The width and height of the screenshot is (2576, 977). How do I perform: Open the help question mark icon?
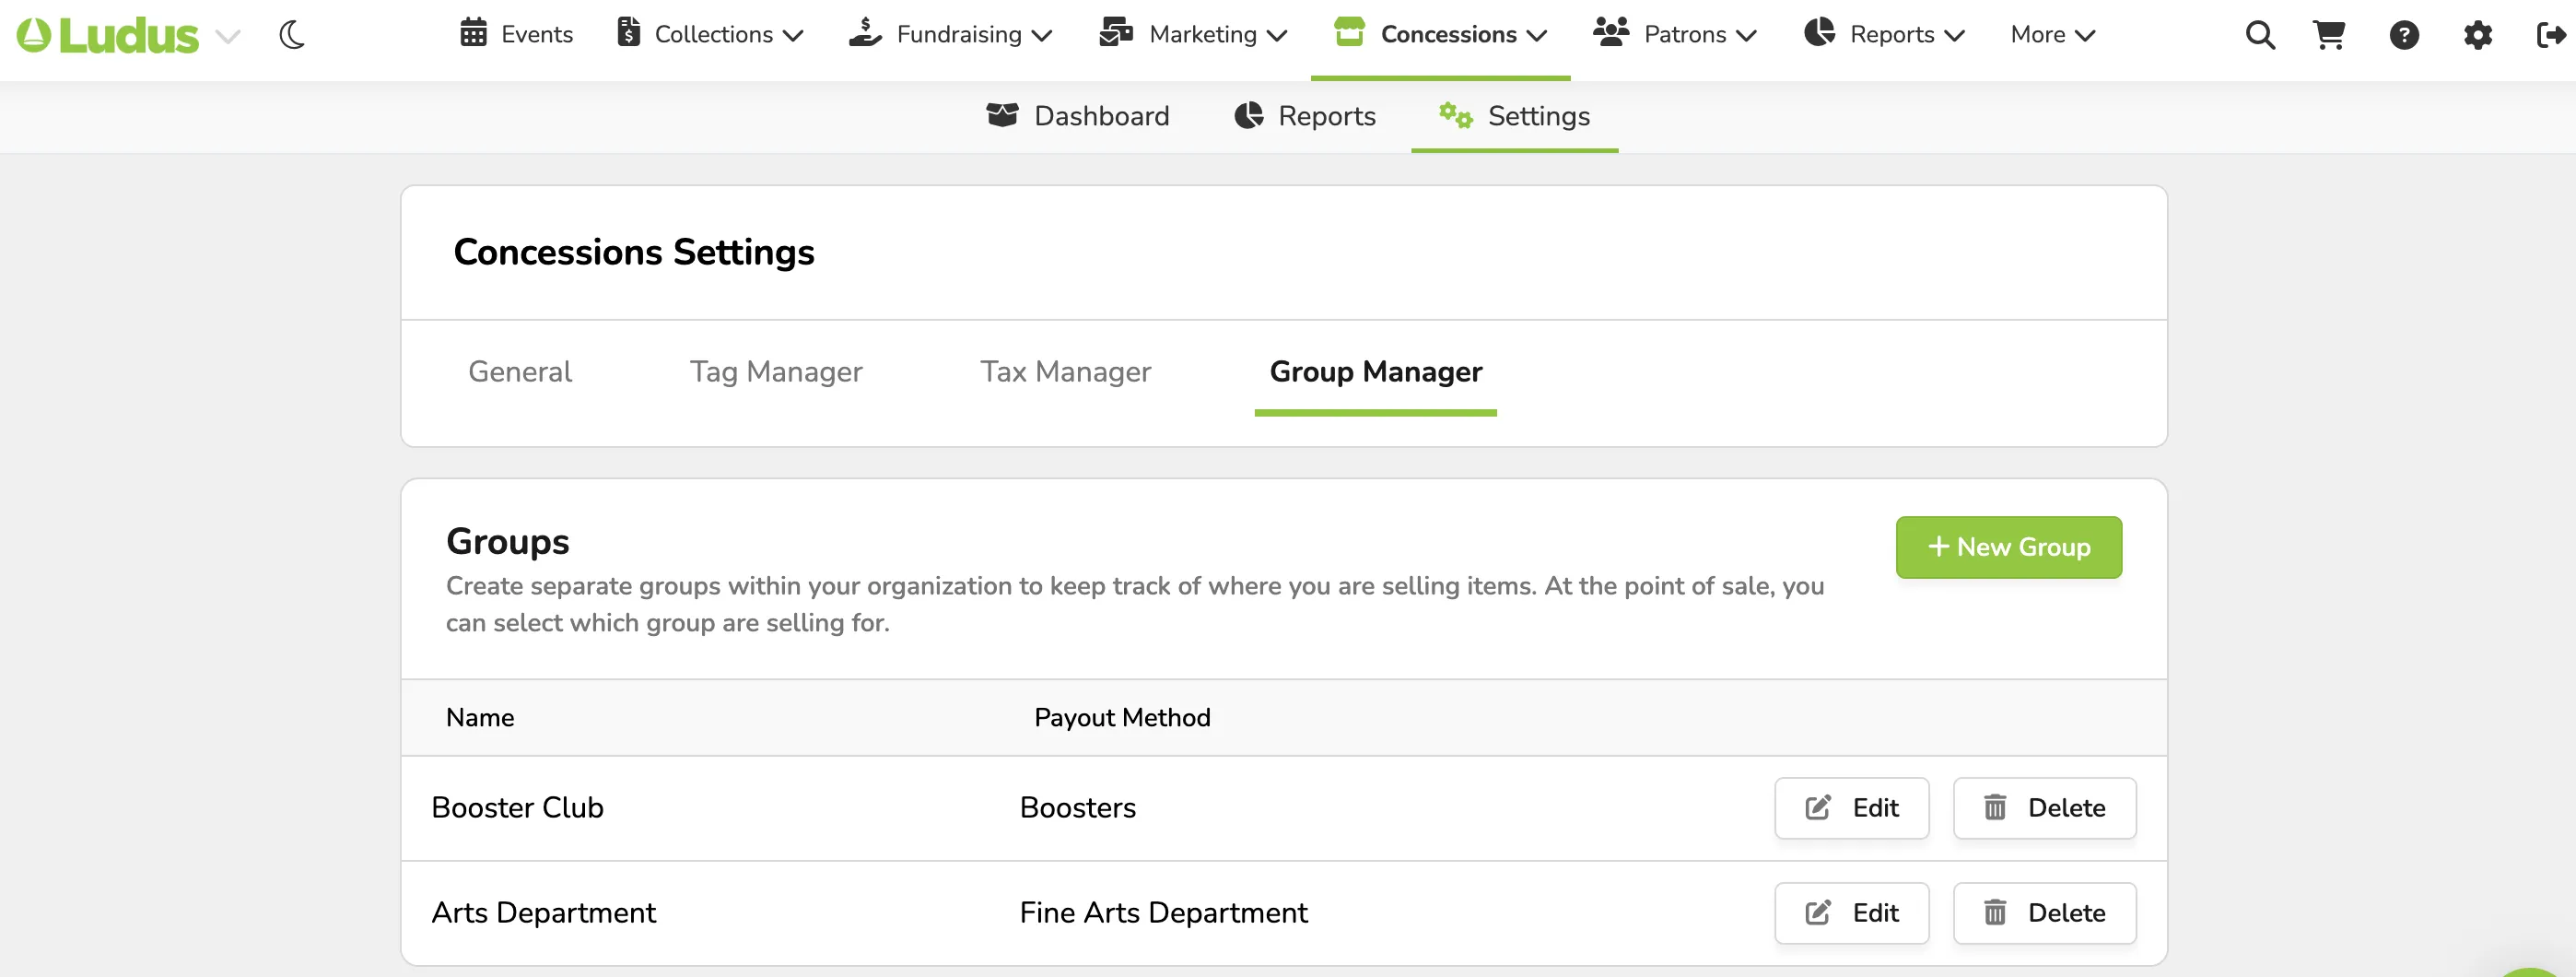[2404, 35]
